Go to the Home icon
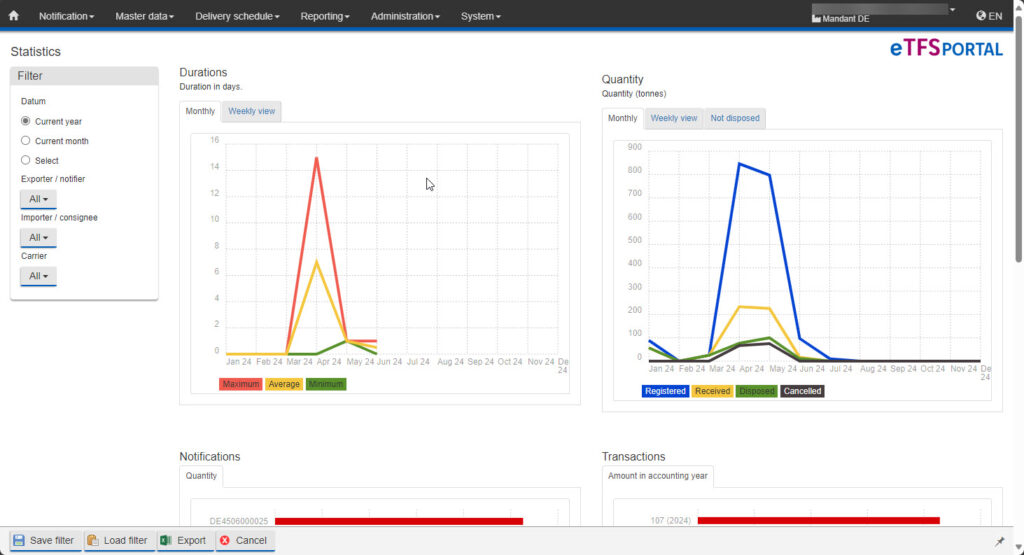Screen dimensions: 1024x555 (14, 16)
